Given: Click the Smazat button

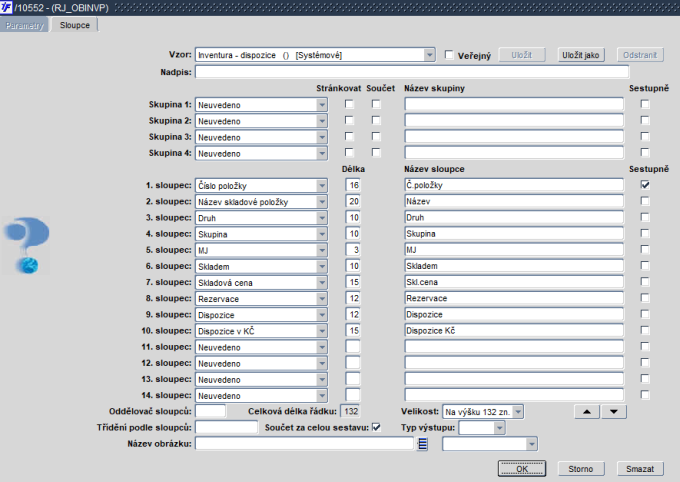Looking at the screenshot, I should [x=640, y=469].
